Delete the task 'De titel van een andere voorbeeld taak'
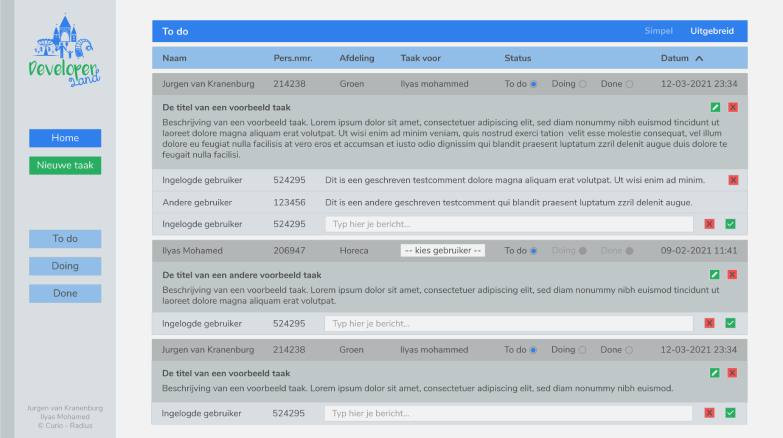 (x=732, y=275)
